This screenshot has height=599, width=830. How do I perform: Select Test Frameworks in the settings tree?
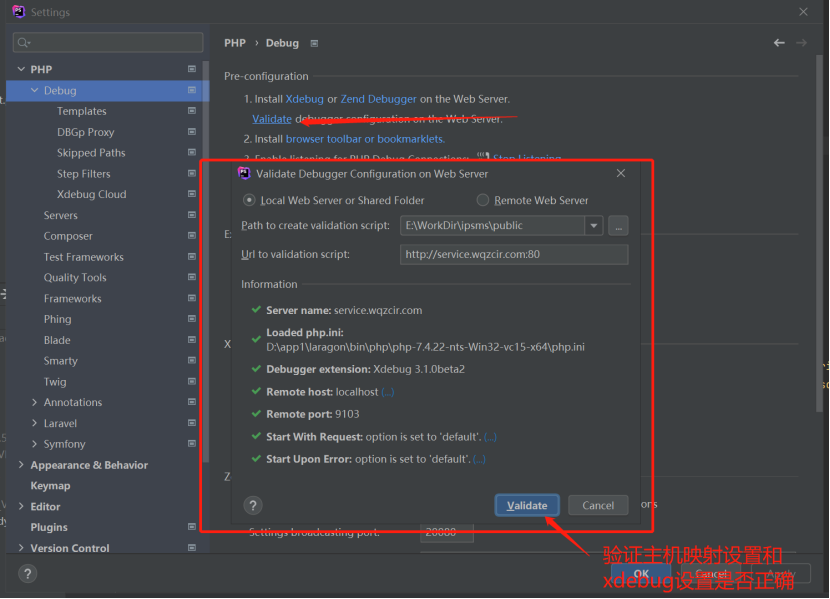click(84, 257)
